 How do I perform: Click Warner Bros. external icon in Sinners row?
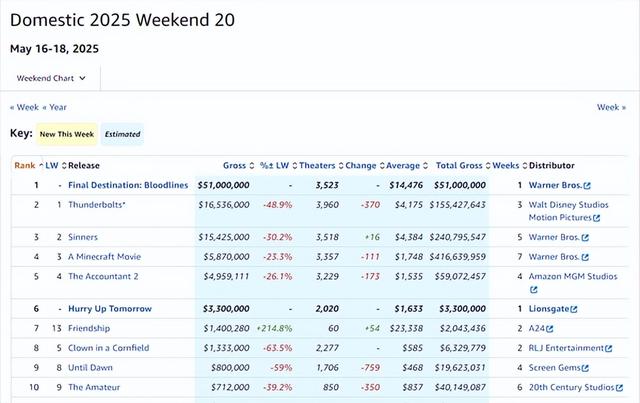[x=586, y=236]
